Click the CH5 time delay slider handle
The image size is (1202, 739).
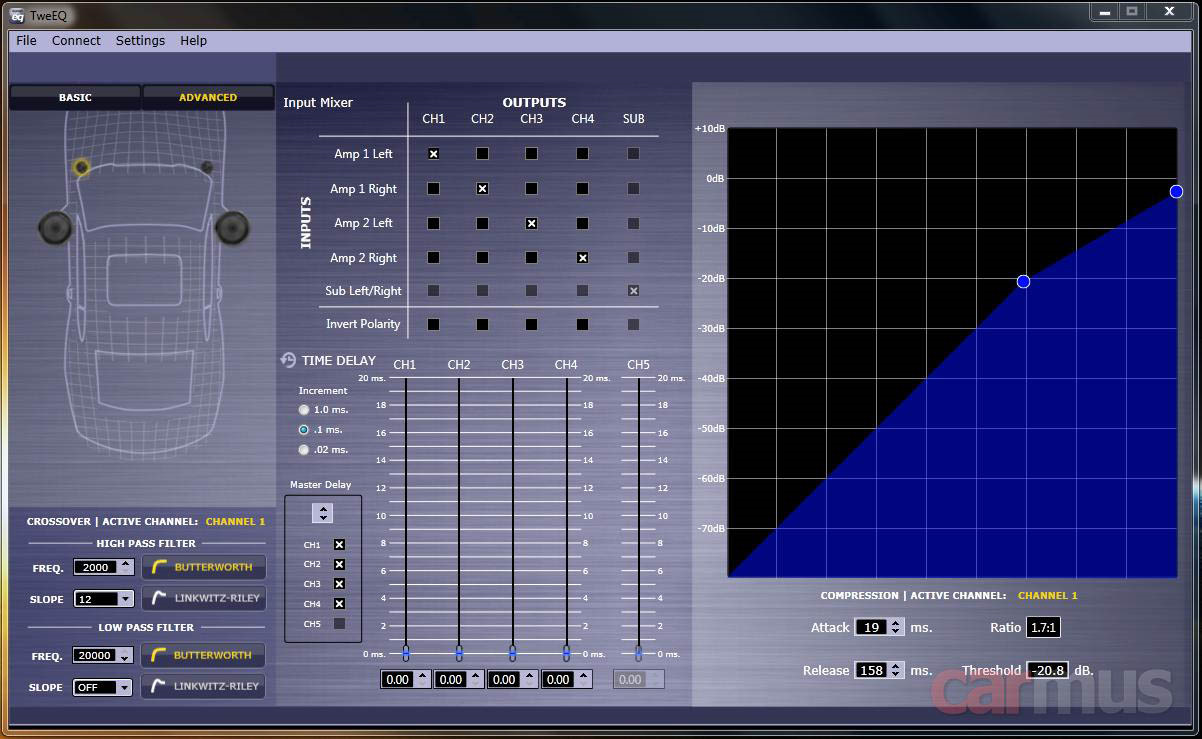[639, 653]
